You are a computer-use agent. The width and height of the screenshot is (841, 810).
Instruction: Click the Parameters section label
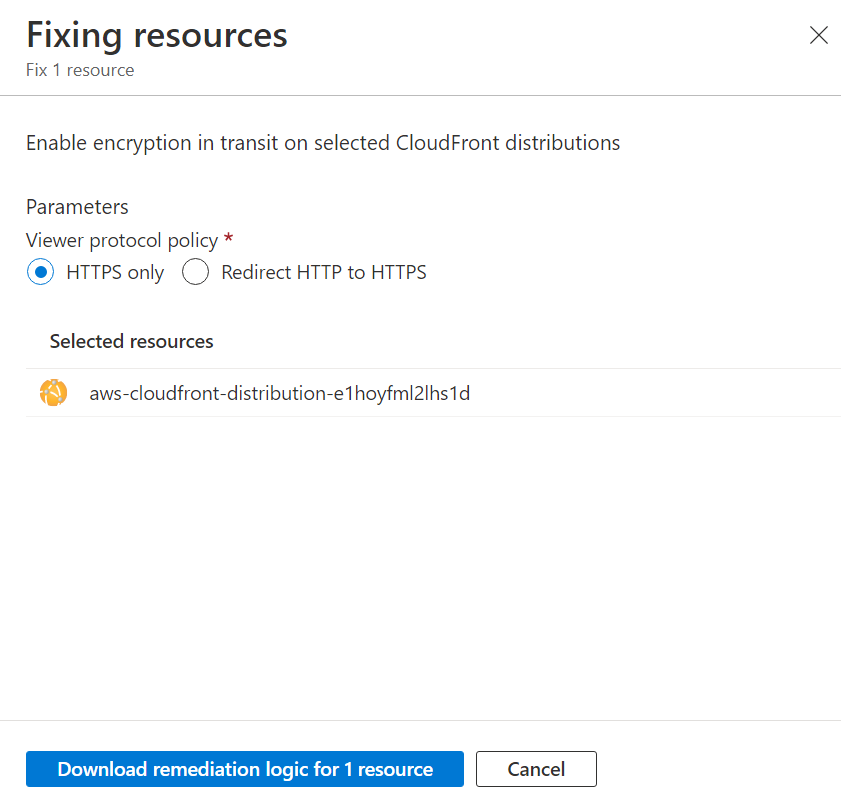77,207
